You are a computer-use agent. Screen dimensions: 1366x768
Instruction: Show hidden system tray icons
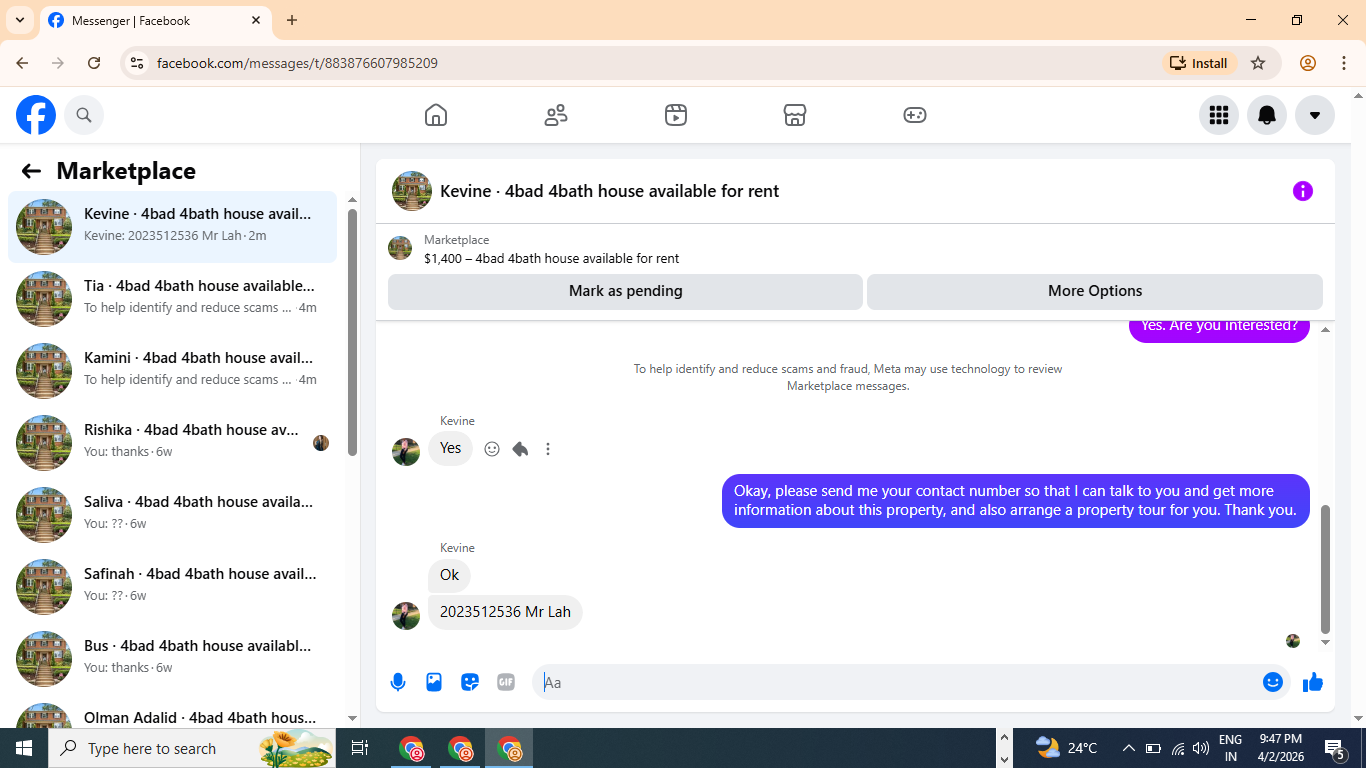click(1129, 748)
